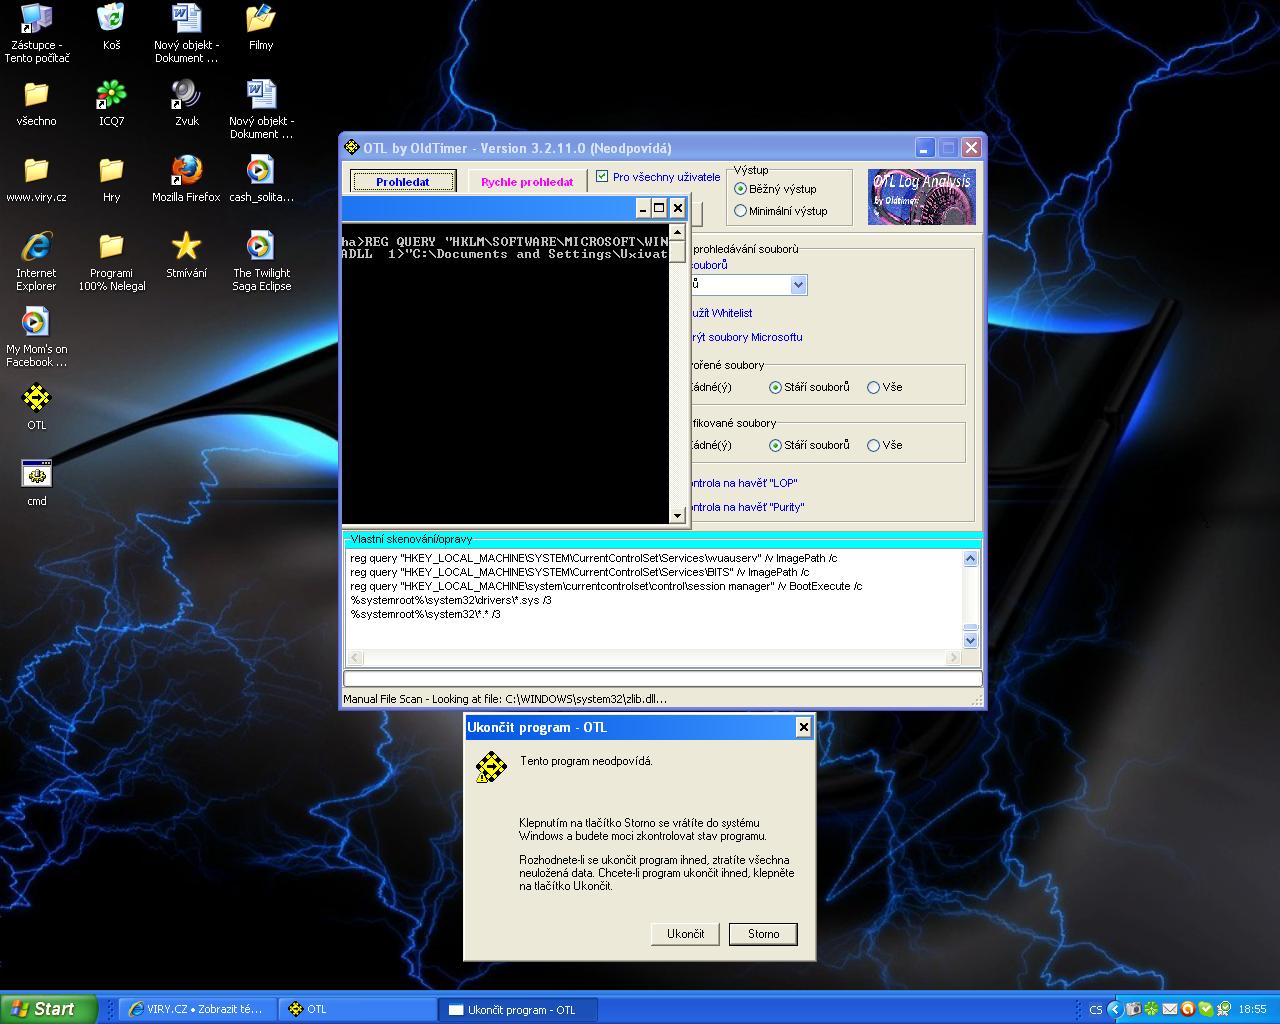
Task: Open The Twilight Saga Eclipse file
Action: pyautogui.click(x=261, y=247)
